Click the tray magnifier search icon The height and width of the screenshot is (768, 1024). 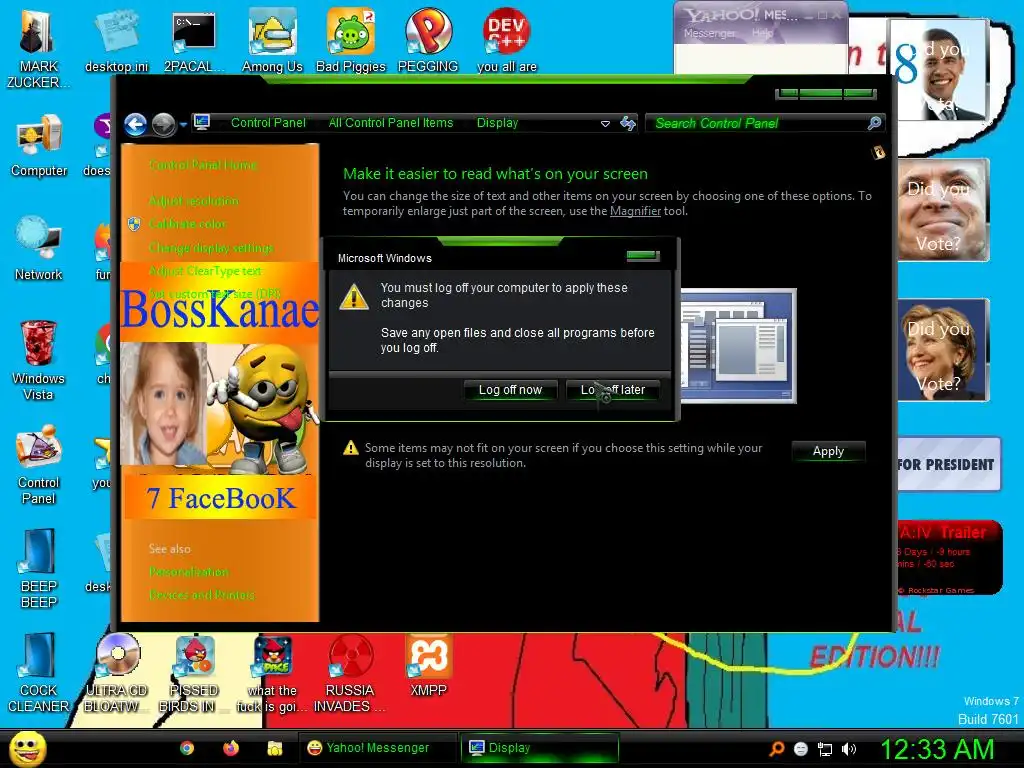point(776,749)
